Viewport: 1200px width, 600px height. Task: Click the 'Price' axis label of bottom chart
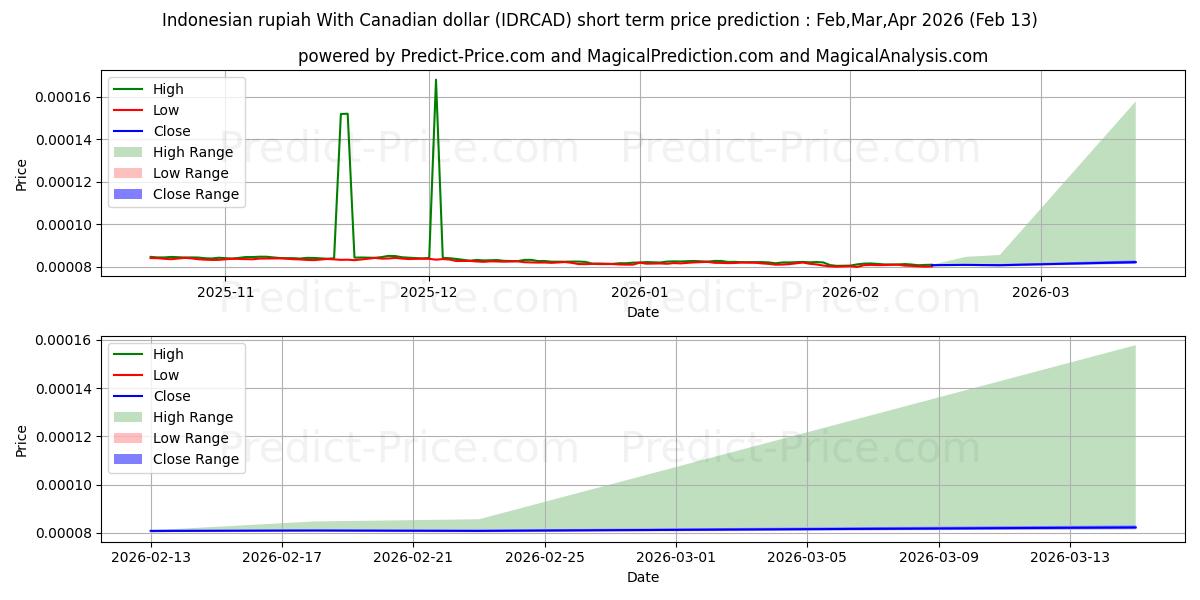tap(22, 440)
